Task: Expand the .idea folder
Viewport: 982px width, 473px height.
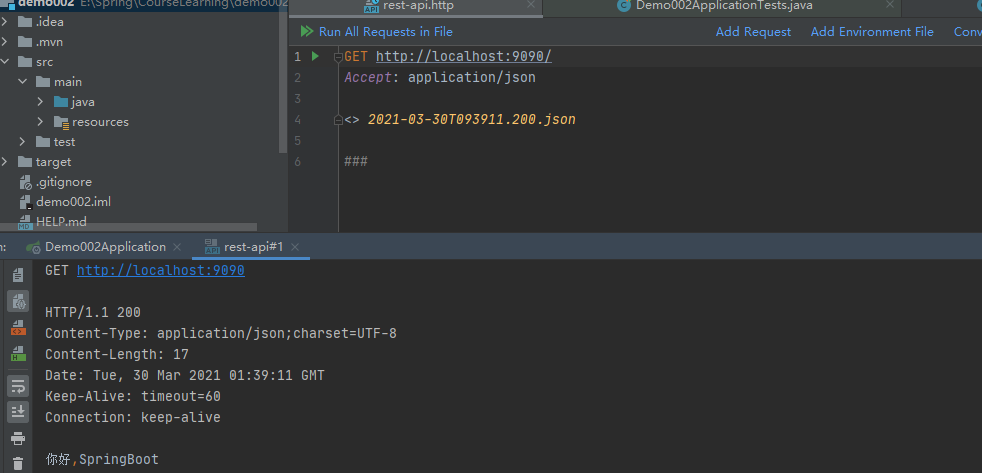Action: [6, 22]
